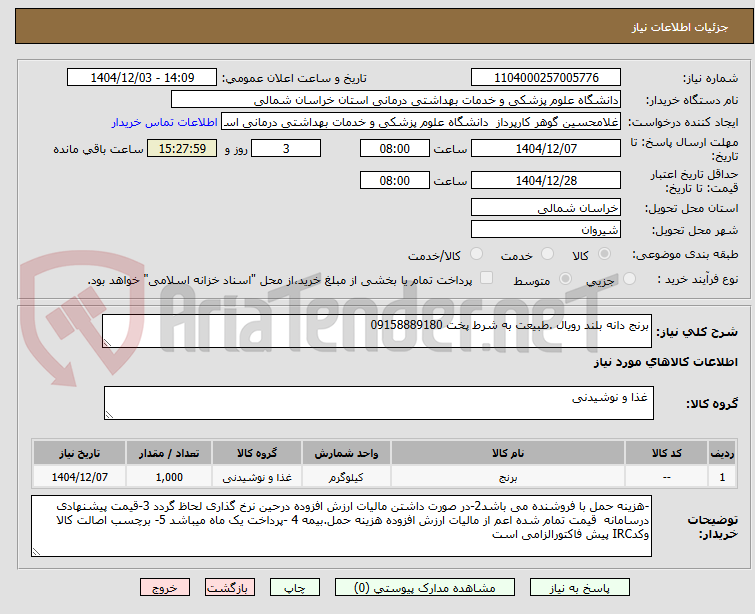The image size is (755, 614).
Task: Click the خروج exit button
Action: (x=165, y=588)
